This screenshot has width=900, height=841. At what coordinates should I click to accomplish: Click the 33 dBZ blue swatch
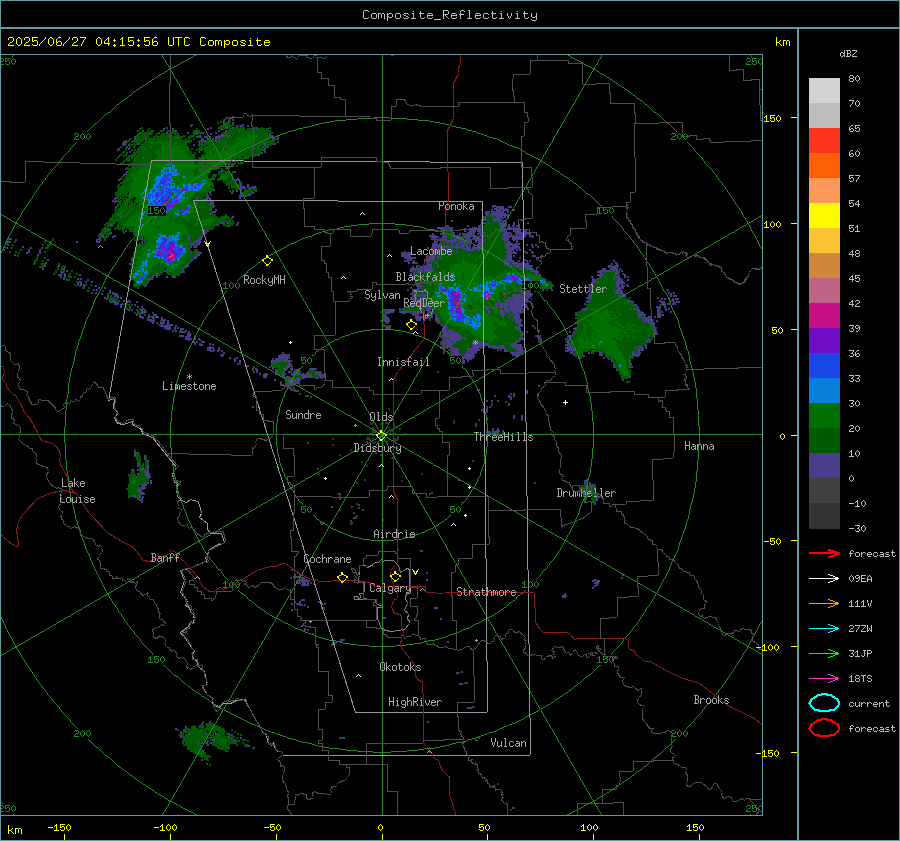click(x=824, y=365)
